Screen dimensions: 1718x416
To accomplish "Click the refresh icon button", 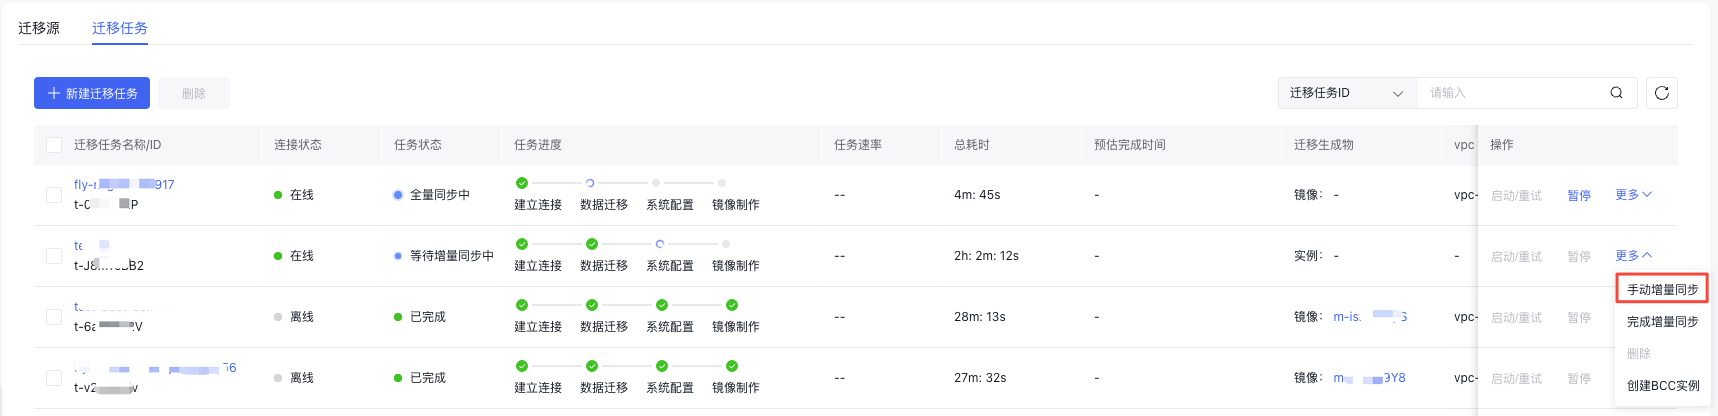I will 1661,93.
